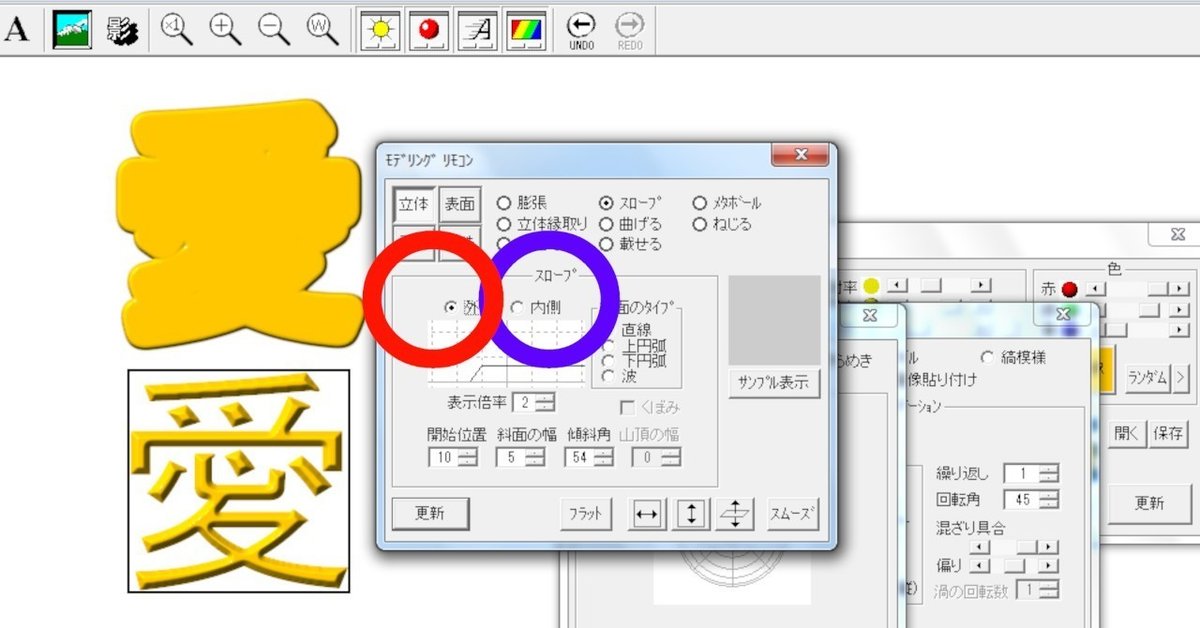
Task: Click the 更新 update button in the dialog
Action: click(x=431, y=512)
